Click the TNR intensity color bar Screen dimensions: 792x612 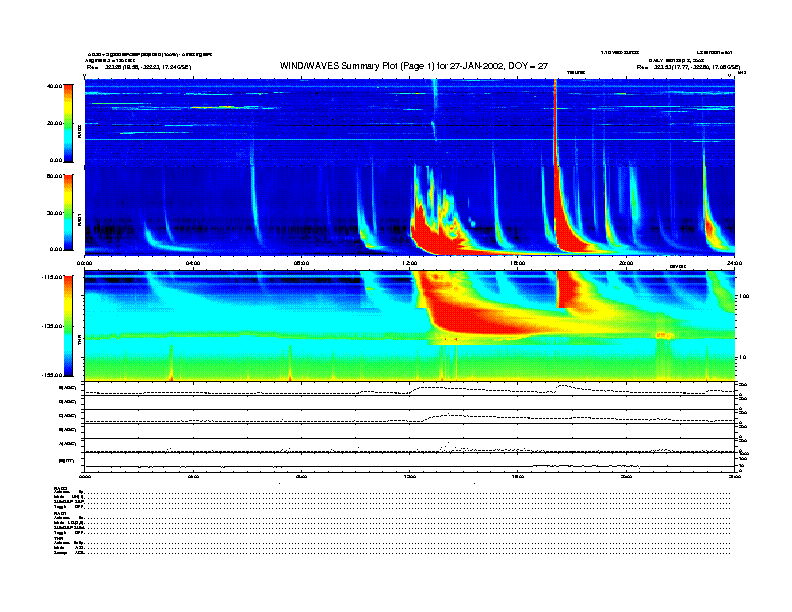click(68, 326)
